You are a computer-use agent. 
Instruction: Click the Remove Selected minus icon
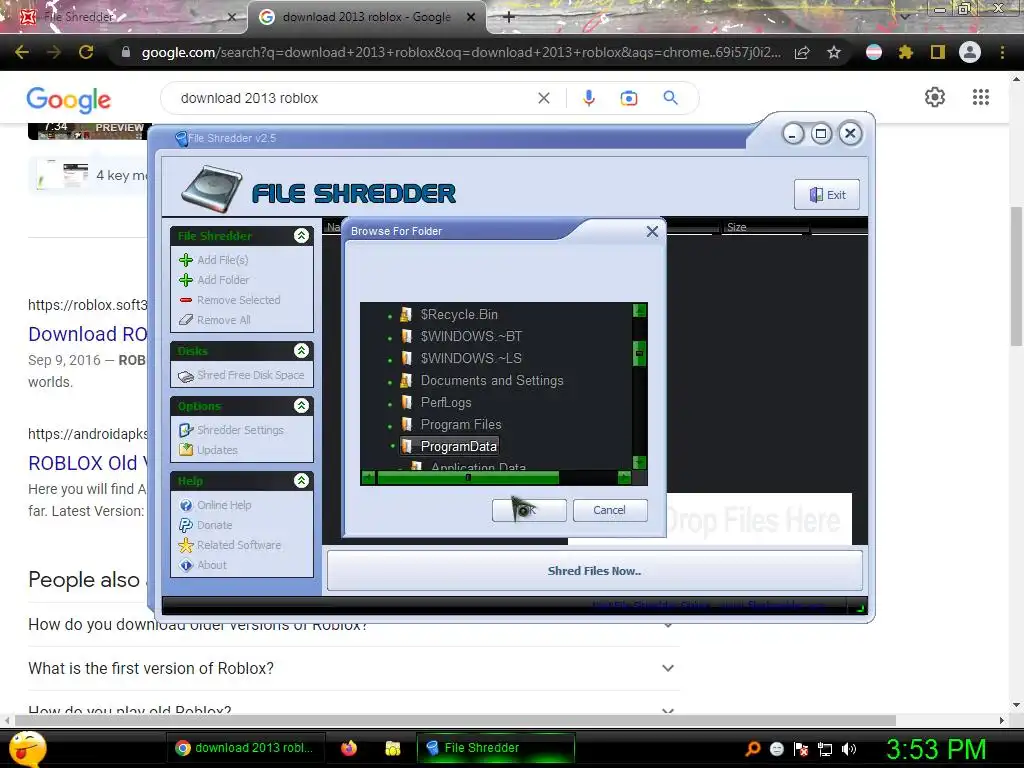click(186, 300)
